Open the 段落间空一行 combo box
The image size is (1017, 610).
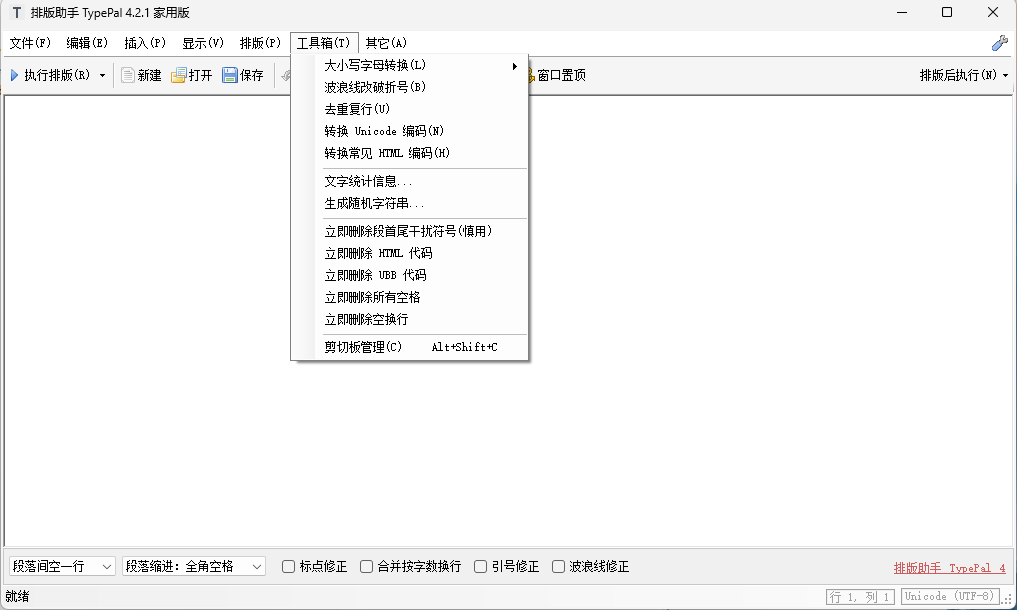click(x=62, y=567)
